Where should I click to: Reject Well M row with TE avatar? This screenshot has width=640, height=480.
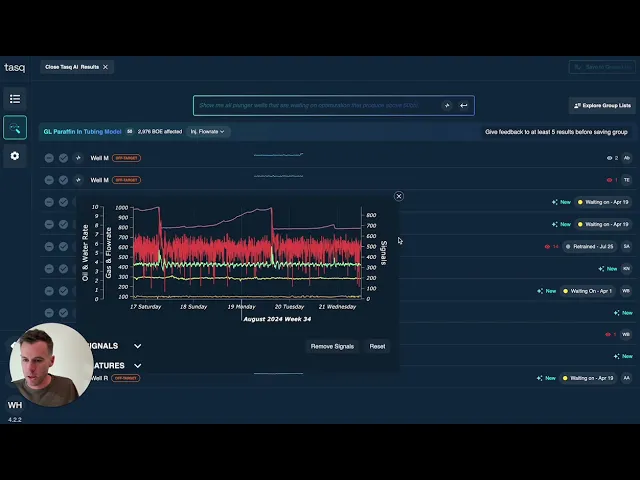tap(49, 180)
